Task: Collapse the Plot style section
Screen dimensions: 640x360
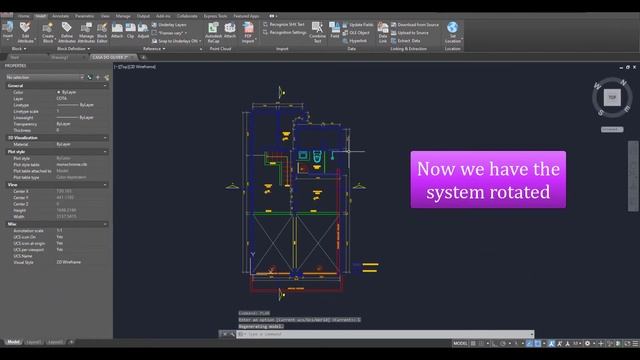Action: [x=105, y=152]
